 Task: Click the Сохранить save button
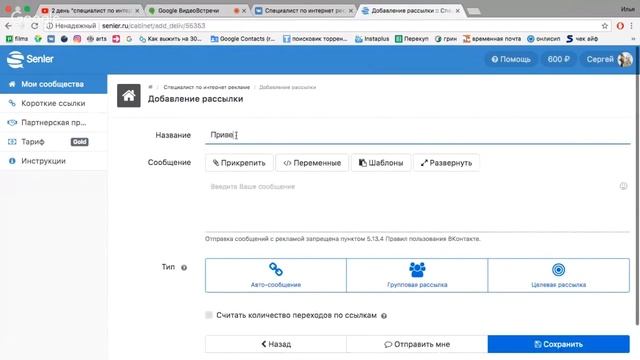[558, 344]
